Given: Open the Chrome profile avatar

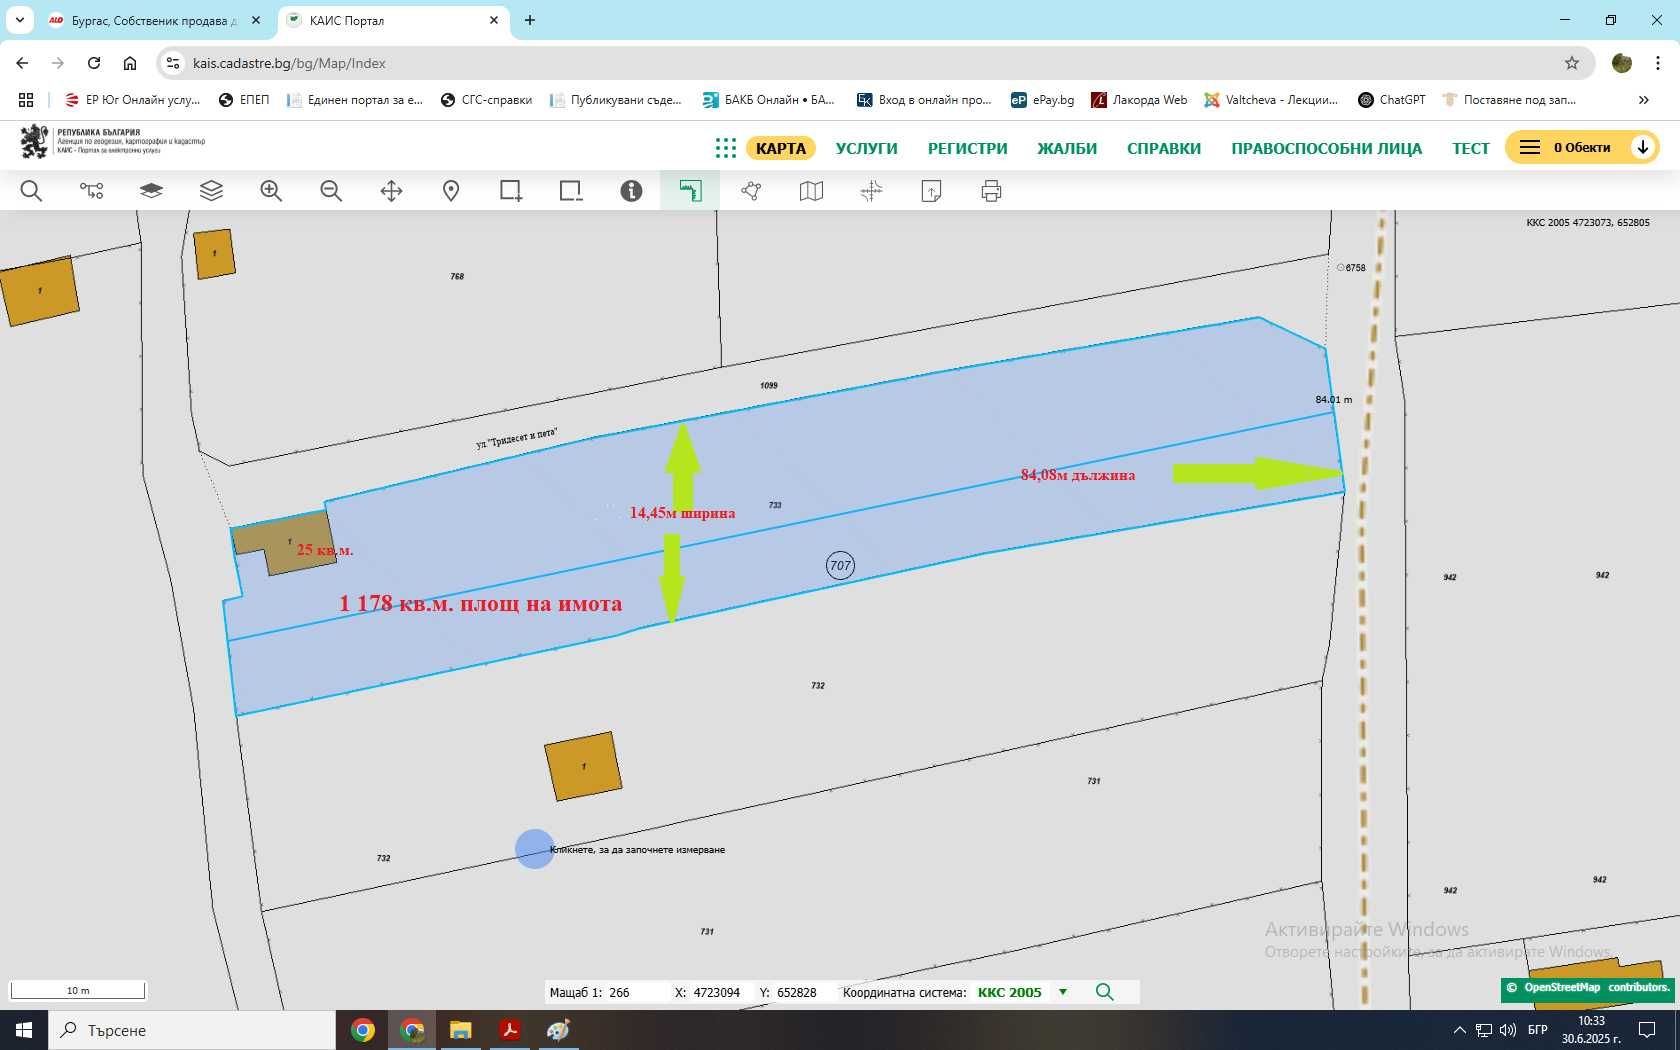Looking at the screenshot, I should click(1622, 63).
